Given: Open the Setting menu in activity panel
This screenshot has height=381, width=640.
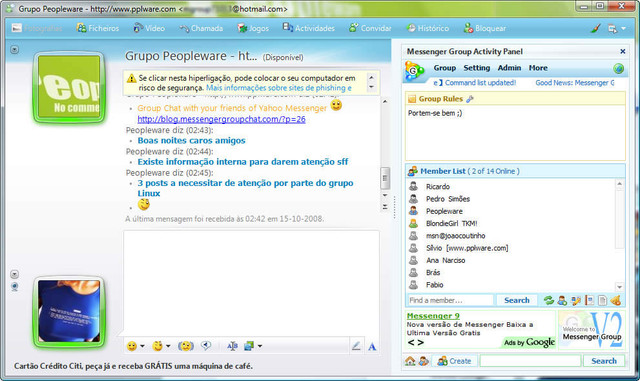Looking at the screenshot, I should (476, 68).
